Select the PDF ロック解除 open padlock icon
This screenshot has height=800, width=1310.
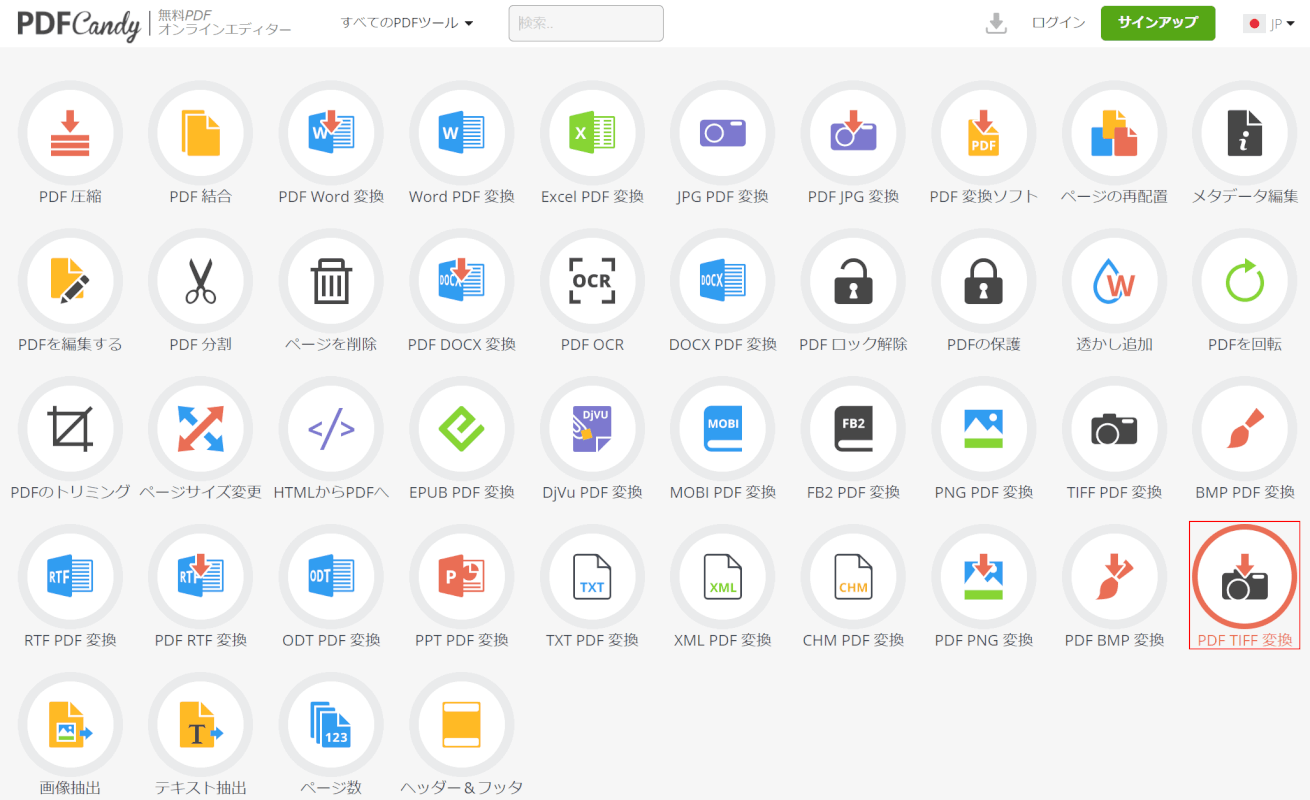coord(853,281)
